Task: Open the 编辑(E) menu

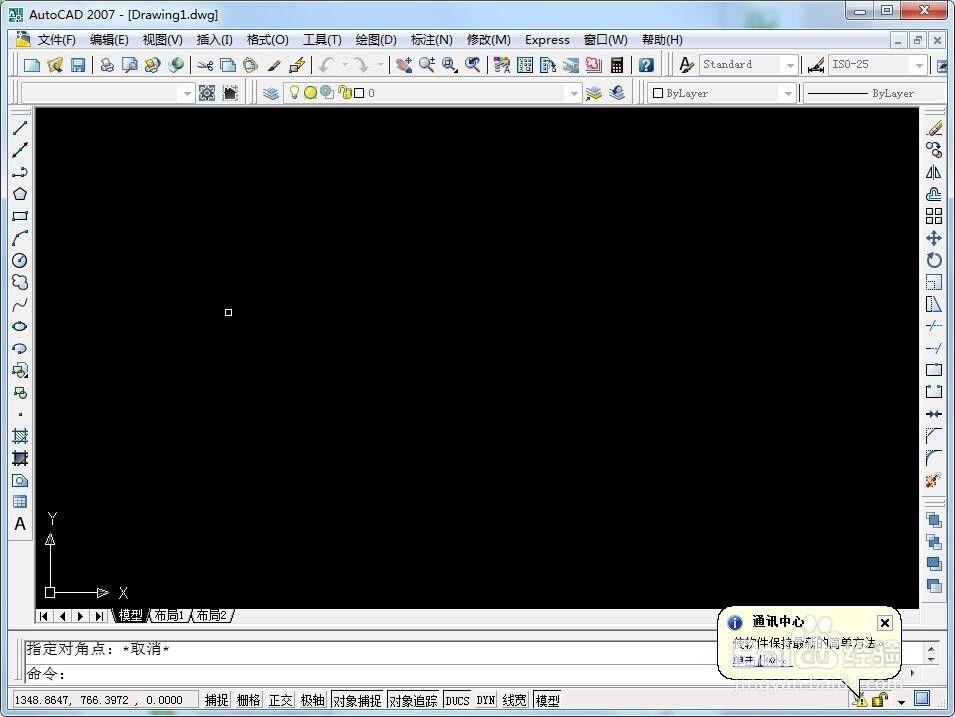Action: (x=109, y=40)
